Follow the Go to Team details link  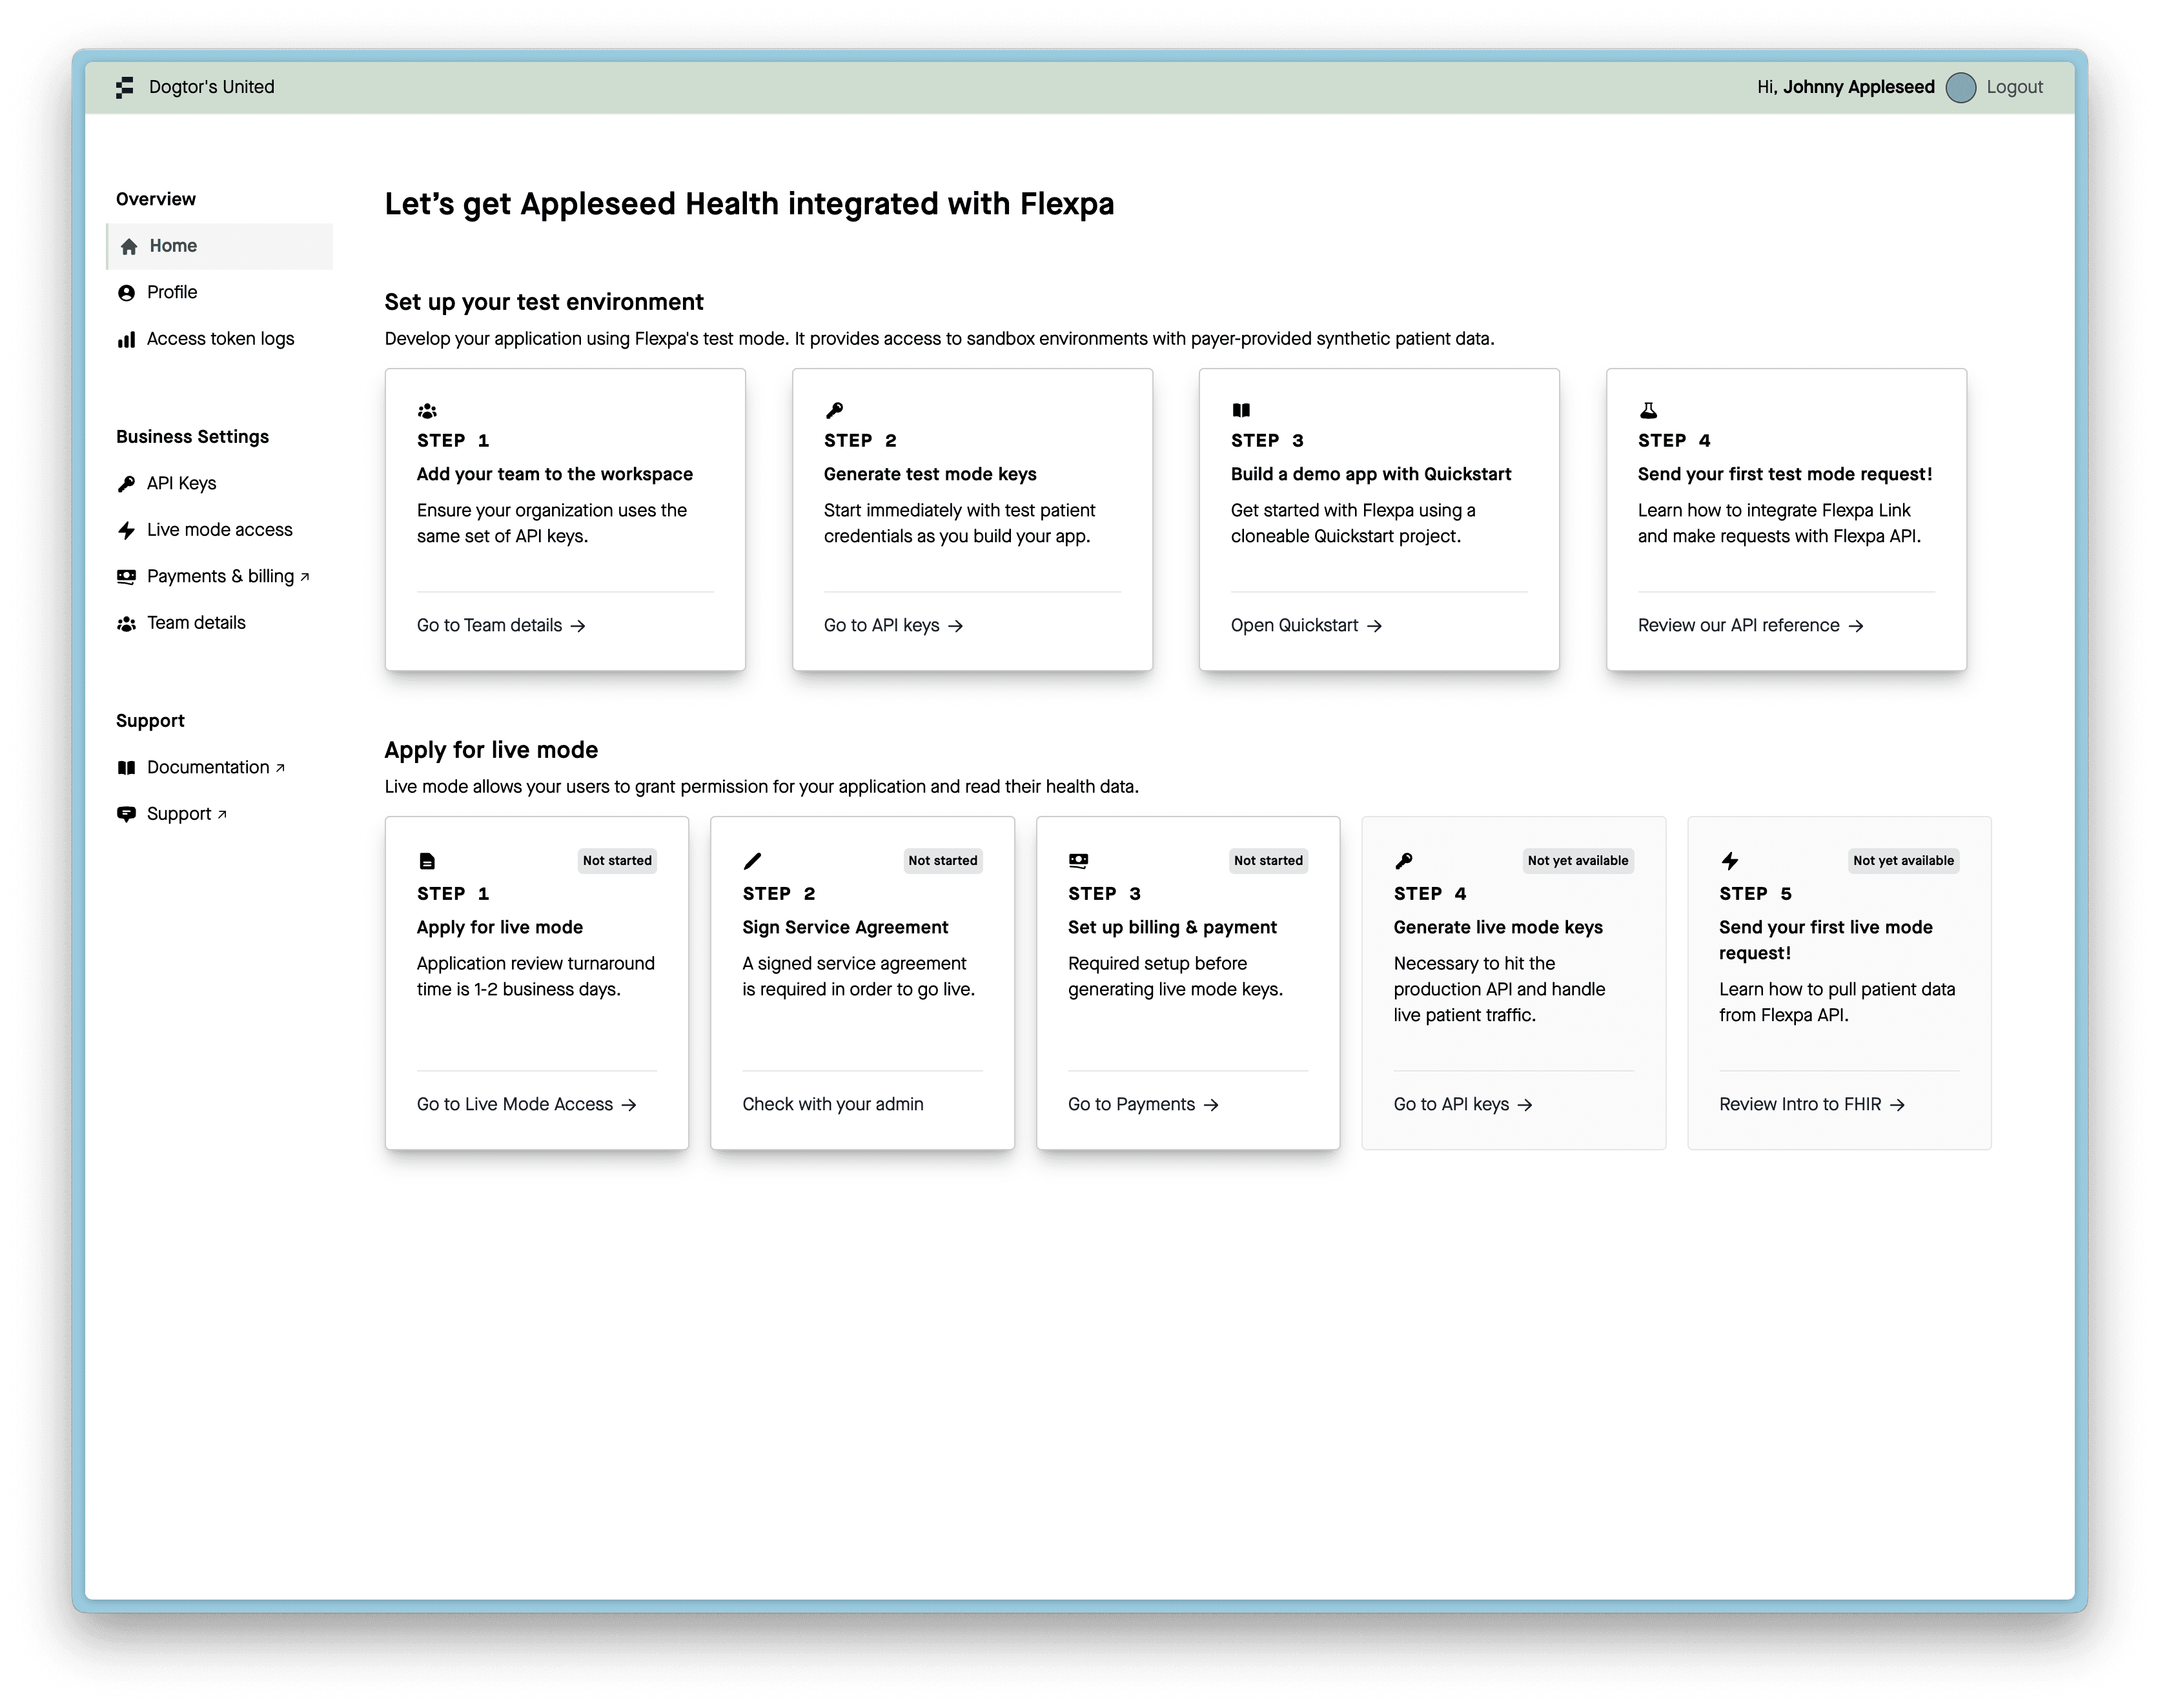pos(500,625)
